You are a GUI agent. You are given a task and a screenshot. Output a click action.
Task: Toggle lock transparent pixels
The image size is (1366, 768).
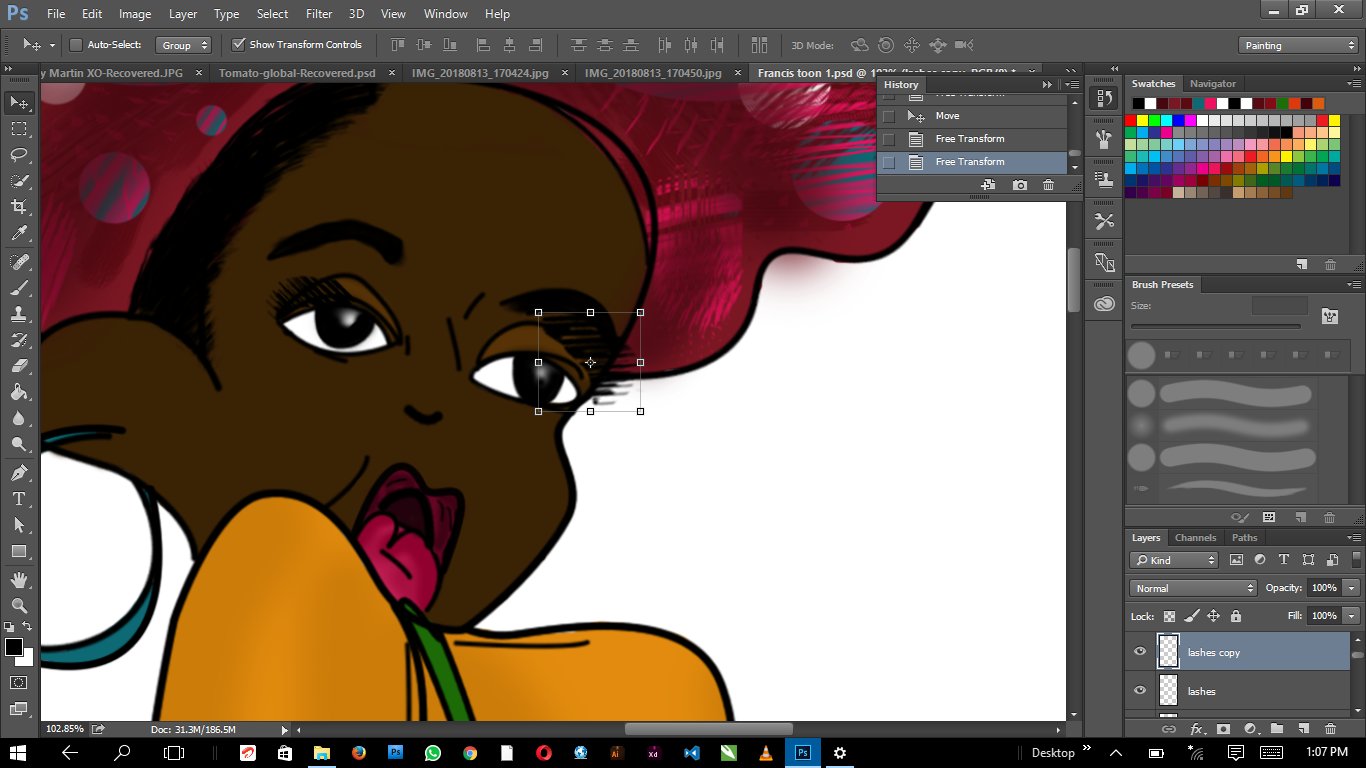click(x=1169, y=616)
